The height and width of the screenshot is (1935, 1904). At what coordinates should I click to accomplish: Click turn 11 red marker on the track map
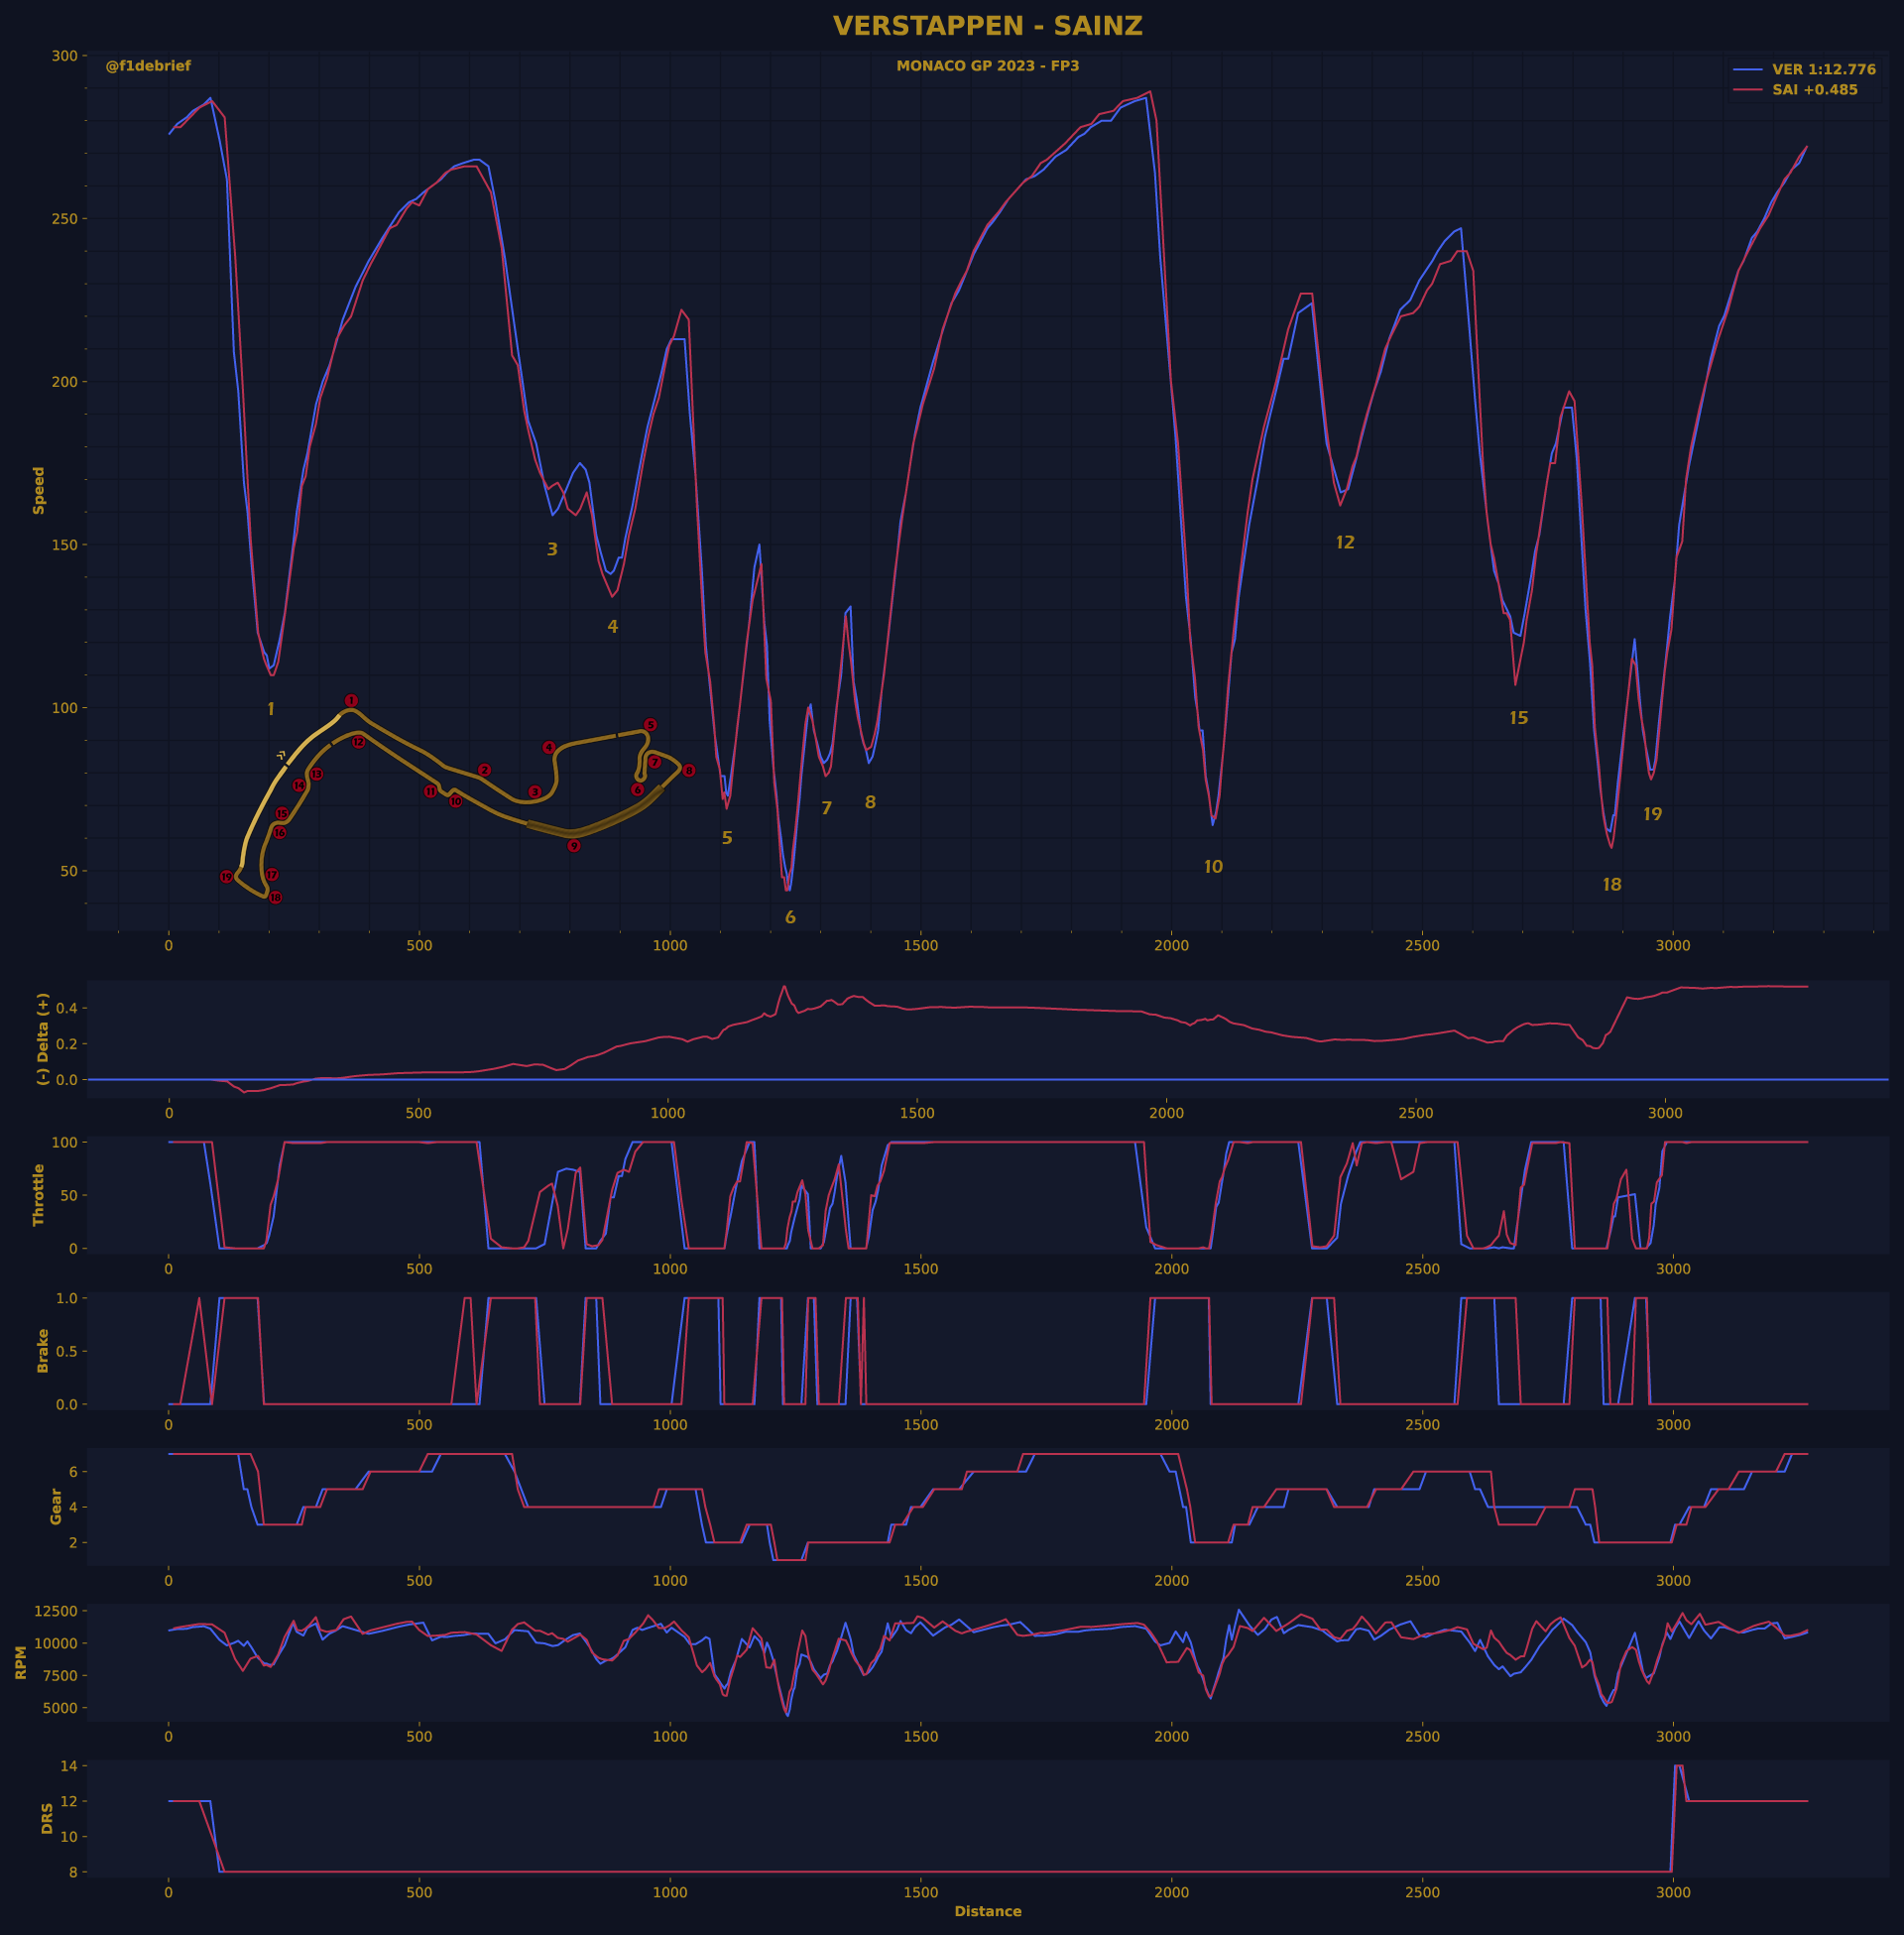point(431,791)
